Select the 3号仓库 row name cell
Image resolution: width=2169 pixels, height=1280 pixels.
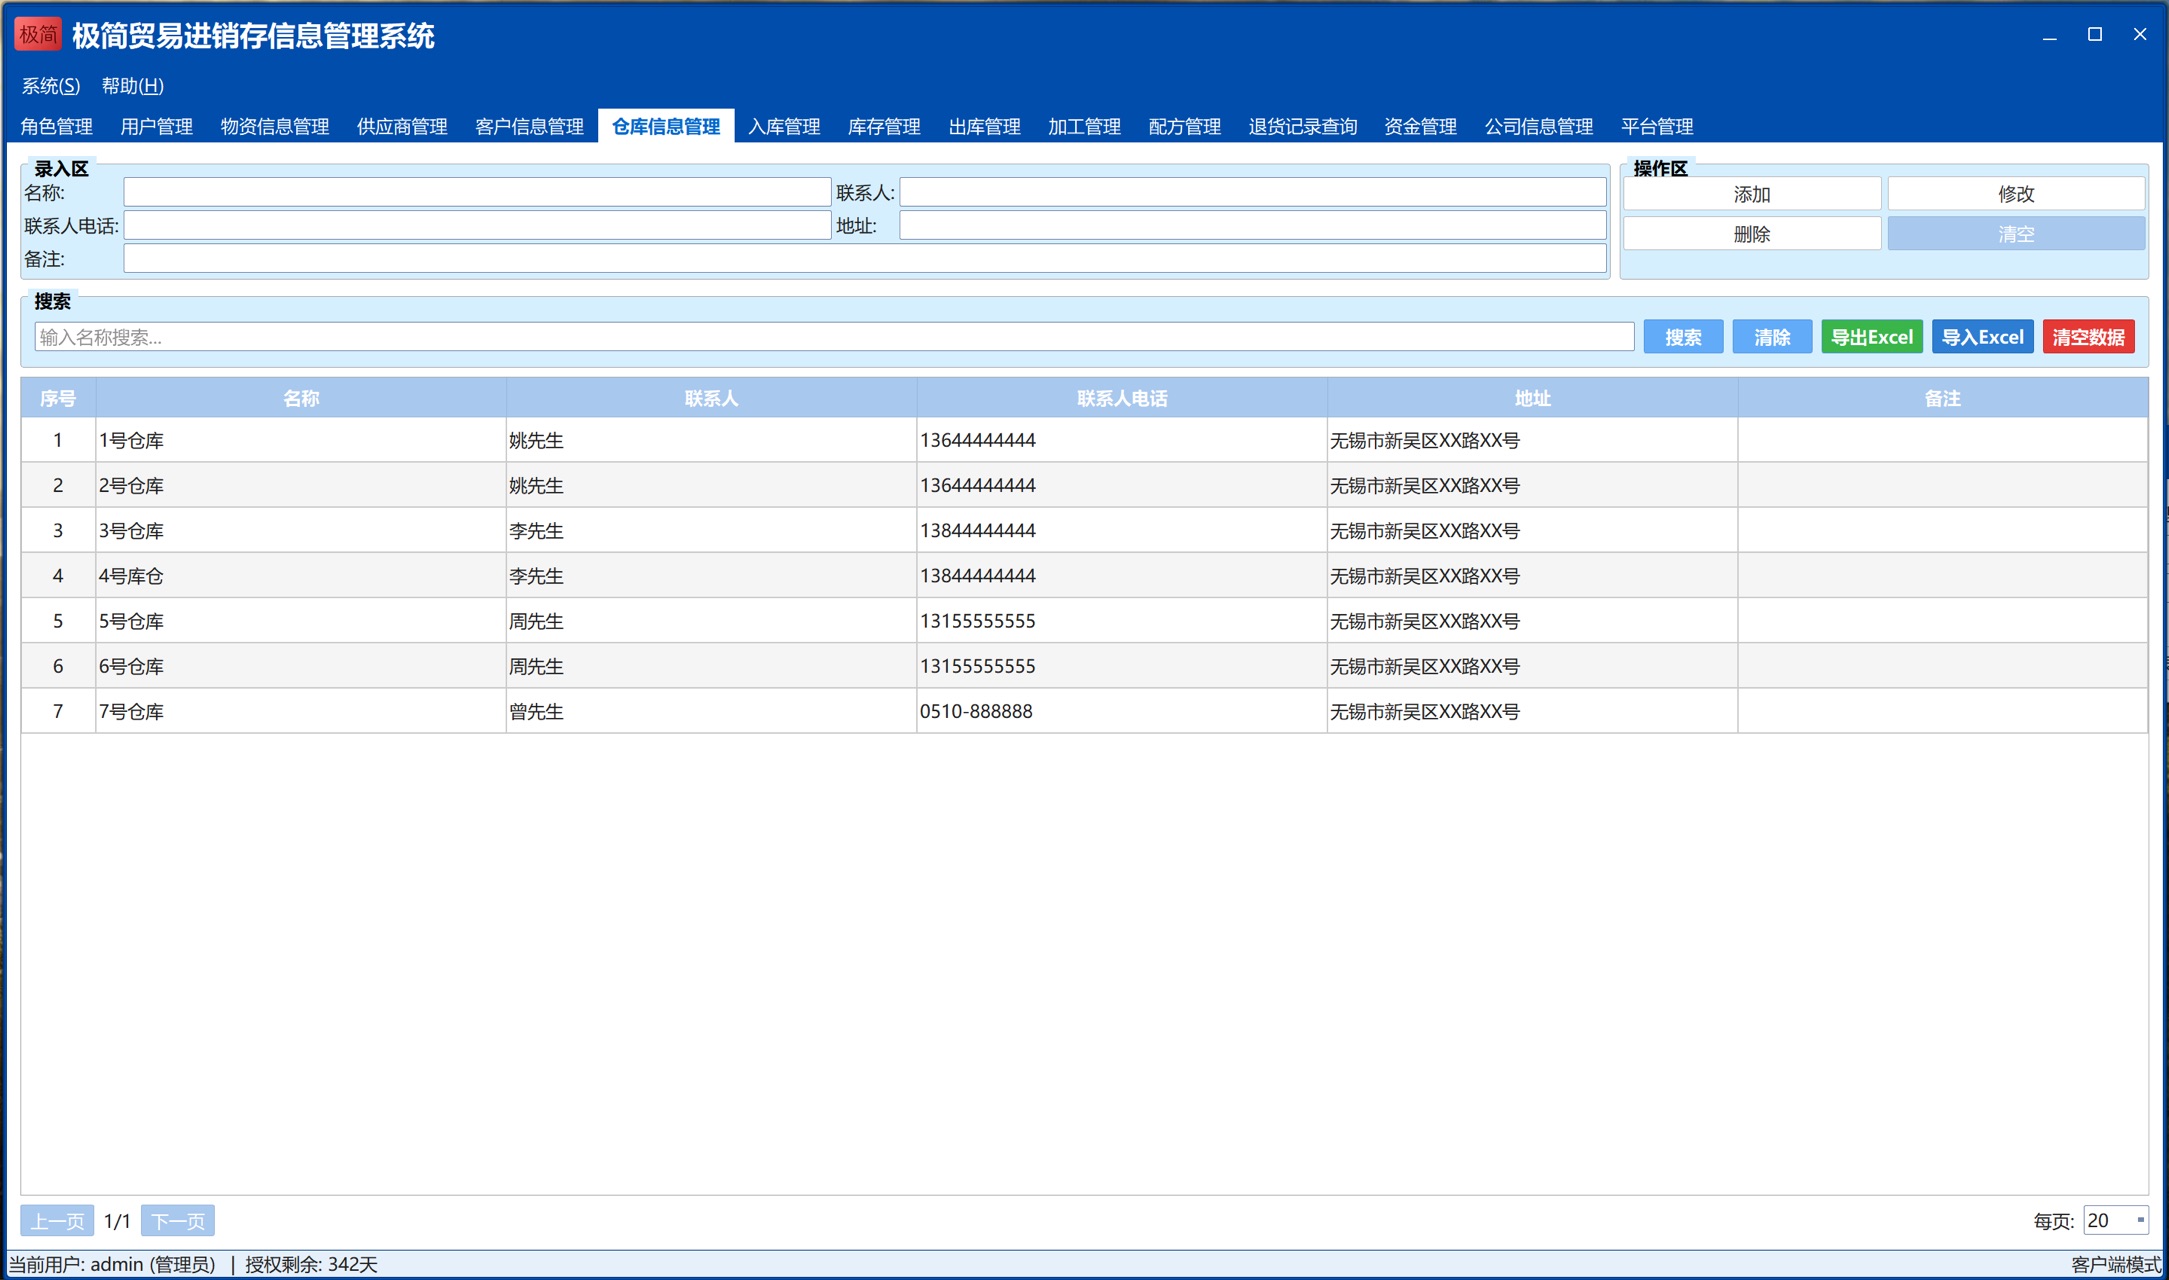point(301,530)
